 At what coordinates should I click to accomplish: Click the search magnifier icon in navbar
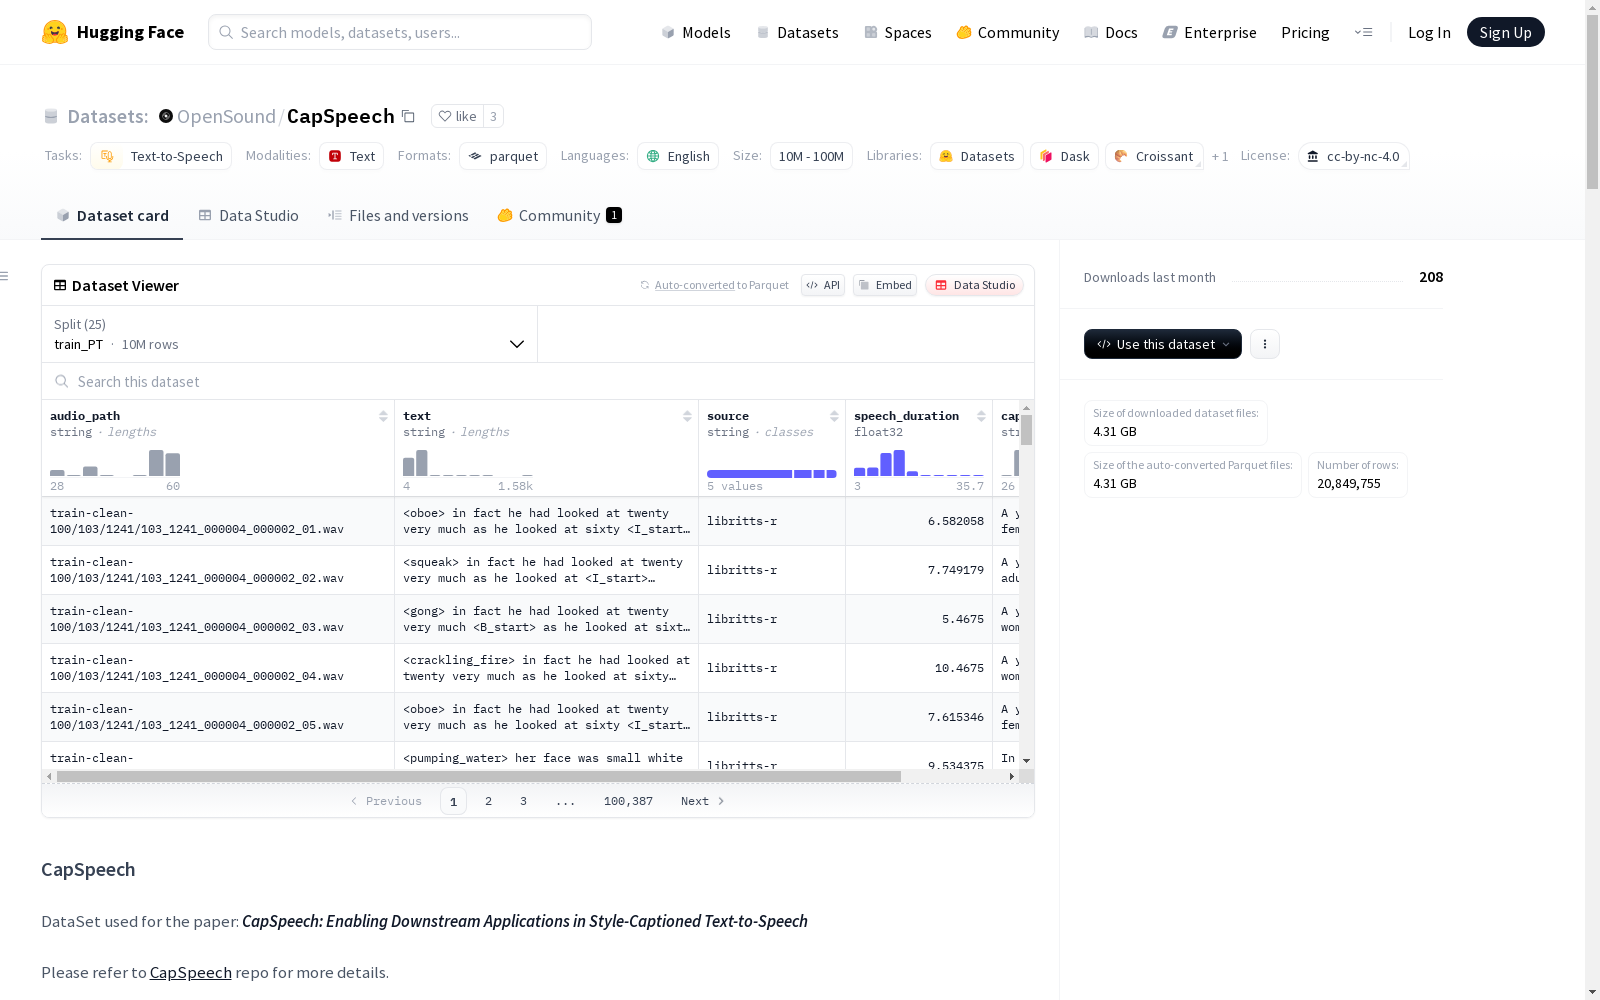coord(227,32)
